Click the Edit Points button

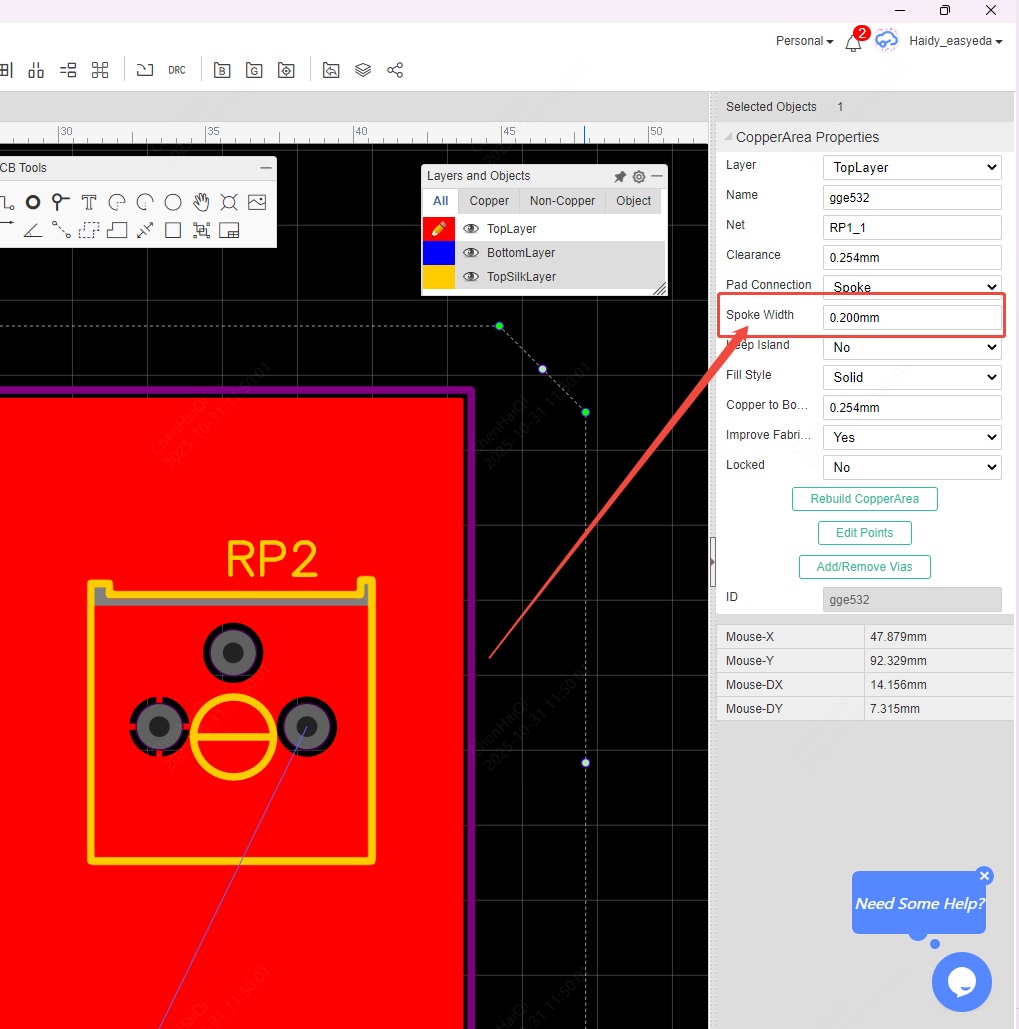tap(864, 533)
